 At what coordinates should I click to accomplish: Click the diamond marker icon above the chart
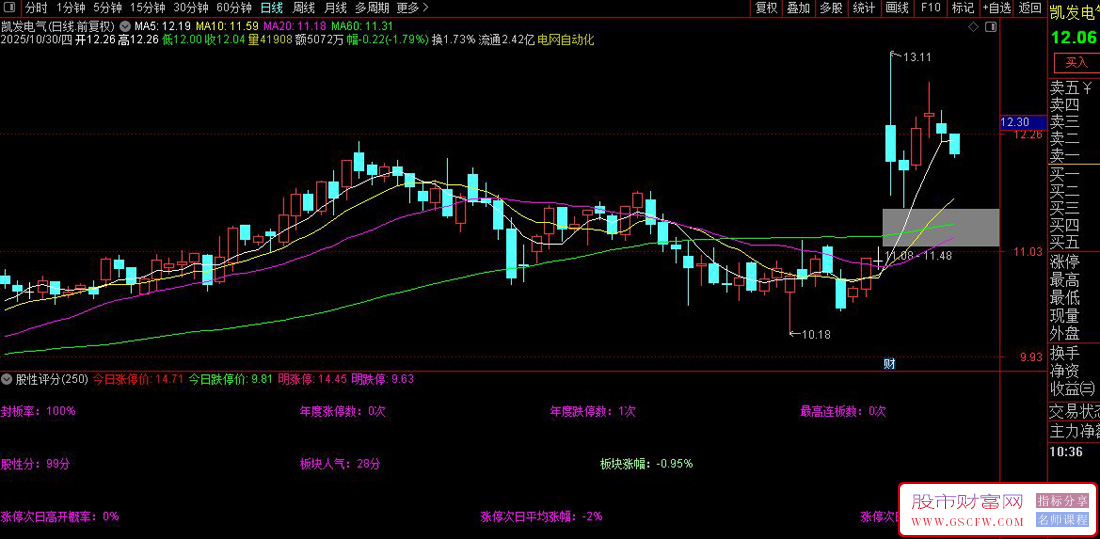[972, 27]
